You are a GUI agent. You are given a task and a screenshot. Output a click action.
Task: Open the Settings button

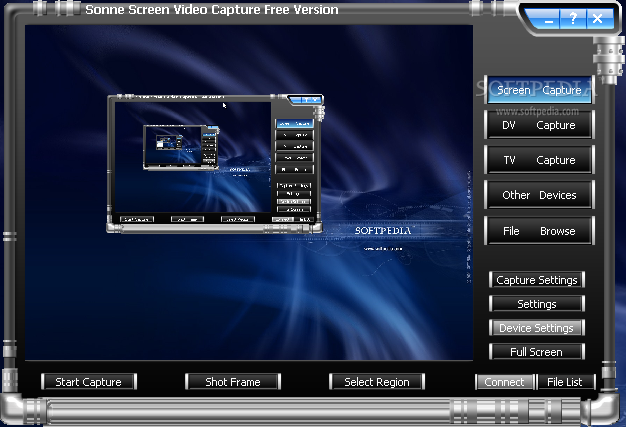point(537,304)
